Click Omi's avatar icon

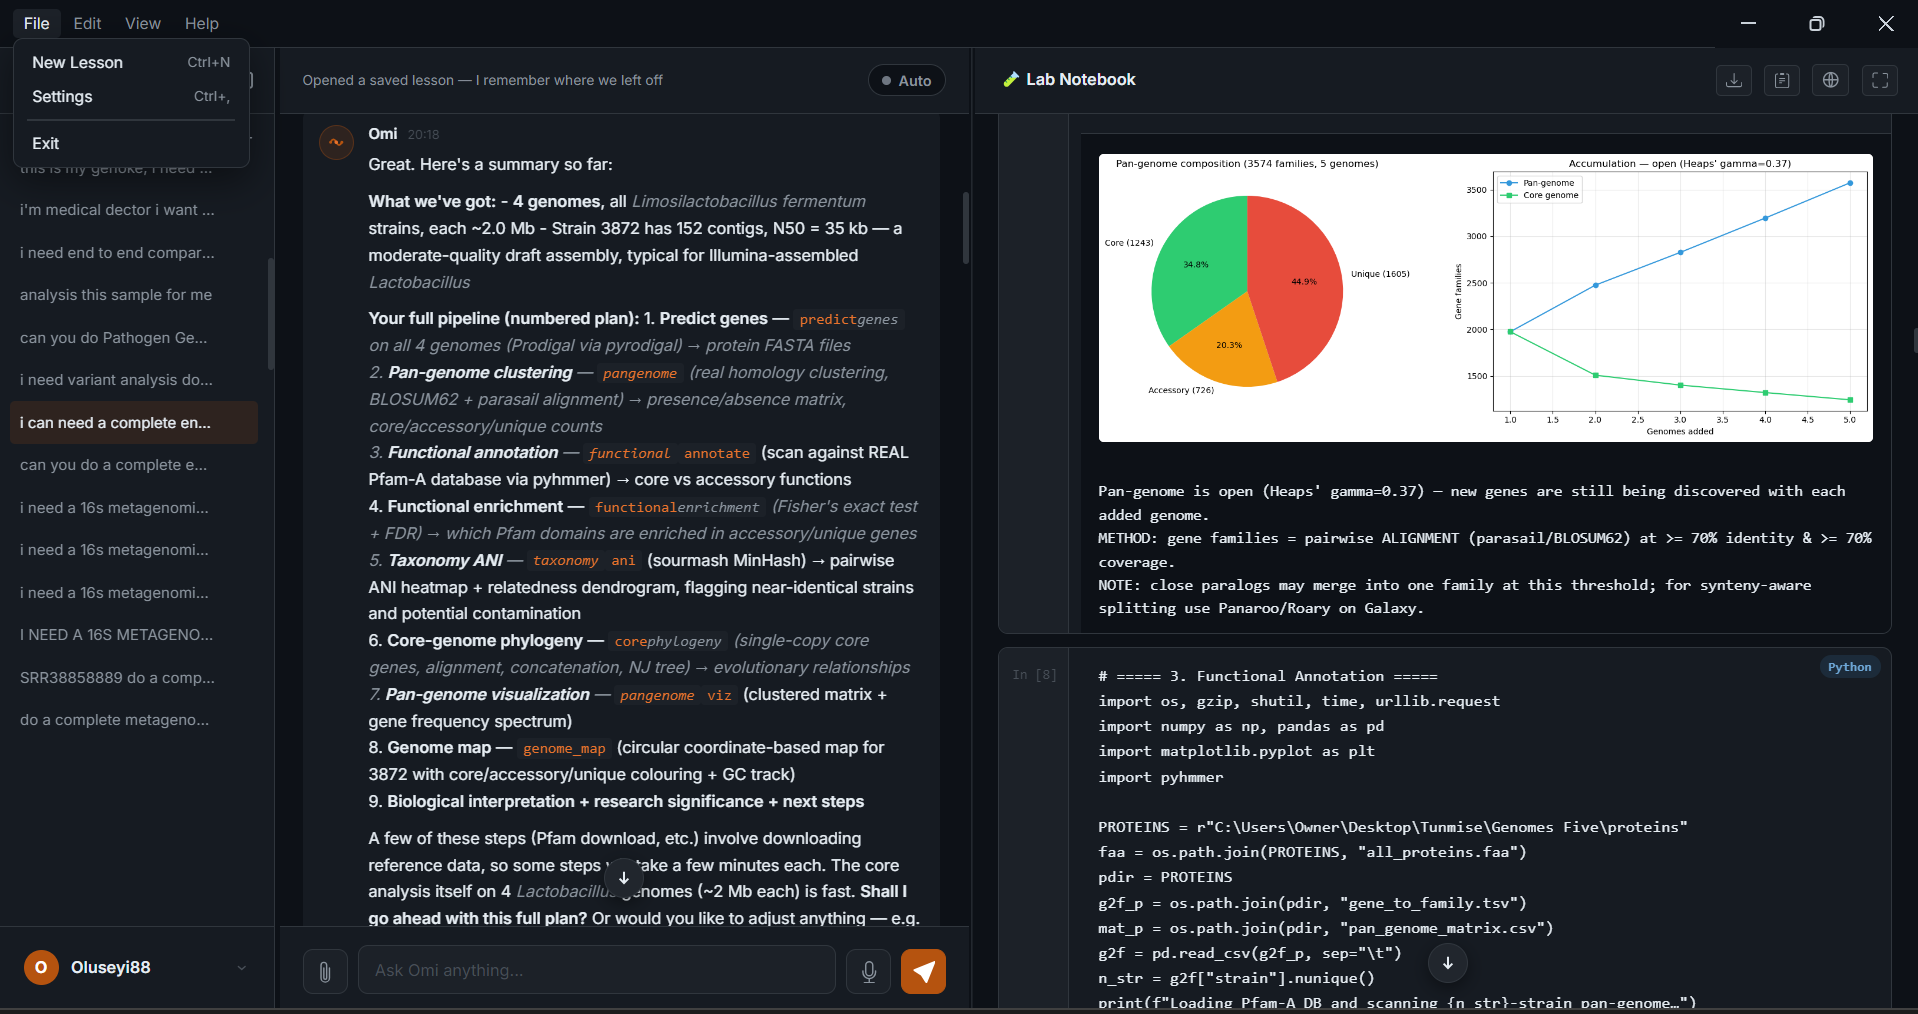click(336, 142)
